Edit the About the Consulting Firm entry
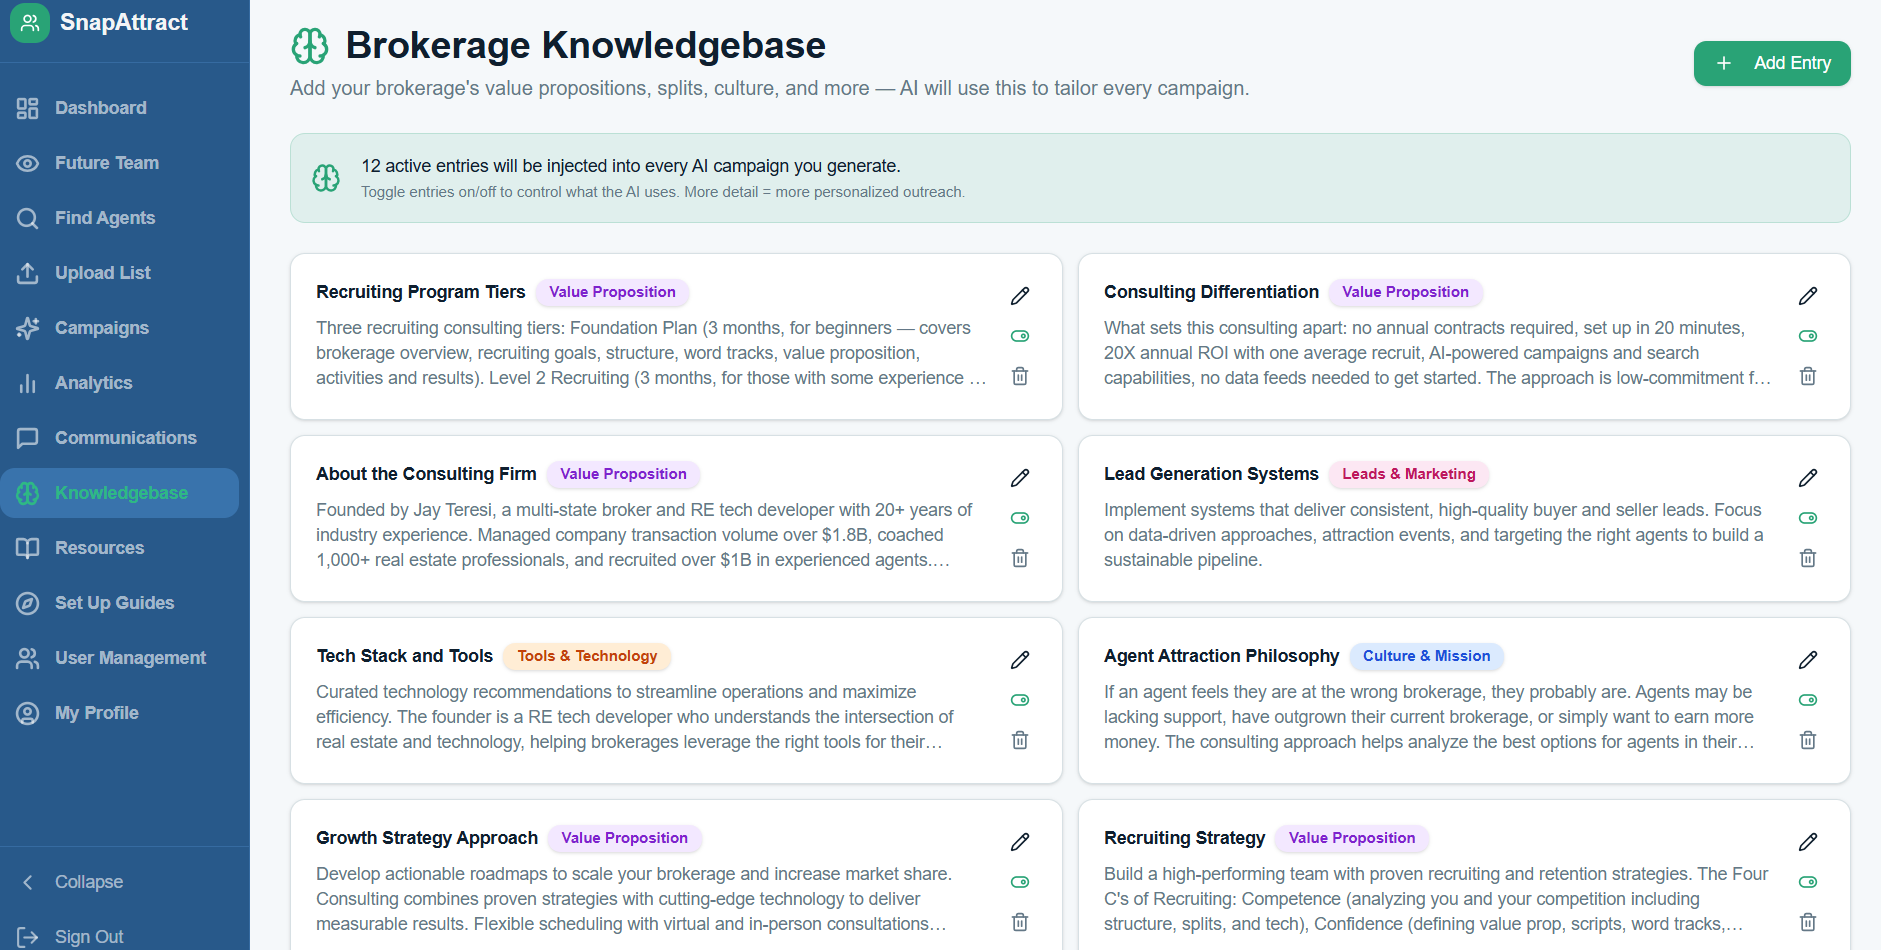The height and width of the screenshot is (950, 1881). 1020,478
